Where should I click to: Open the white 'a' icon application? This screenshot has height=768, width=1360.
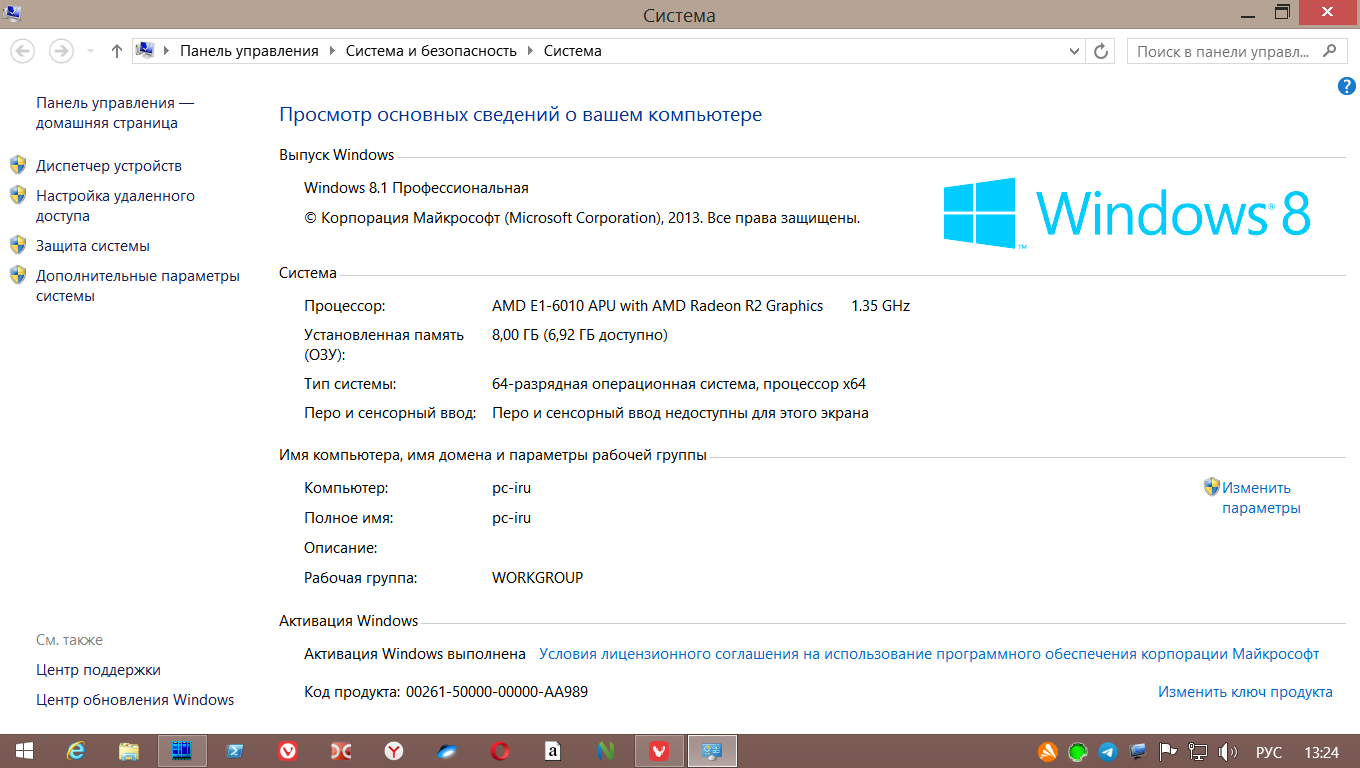pos(552,751)
